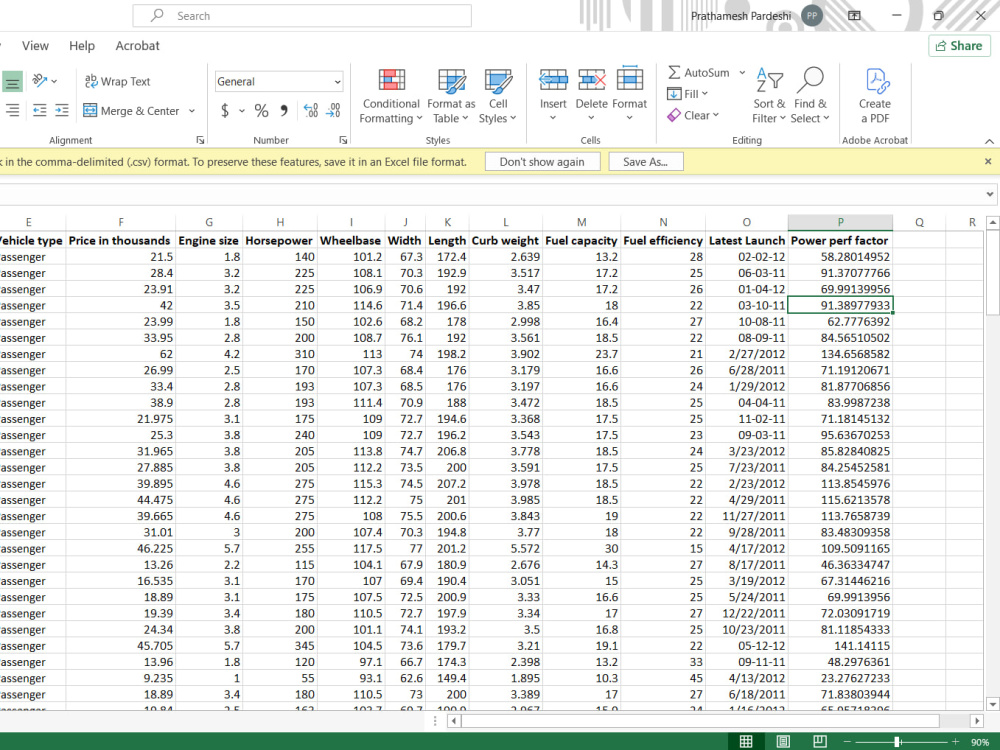Switch to Page Break Preview
The image size is (1000, 750).
pos(820,741)
